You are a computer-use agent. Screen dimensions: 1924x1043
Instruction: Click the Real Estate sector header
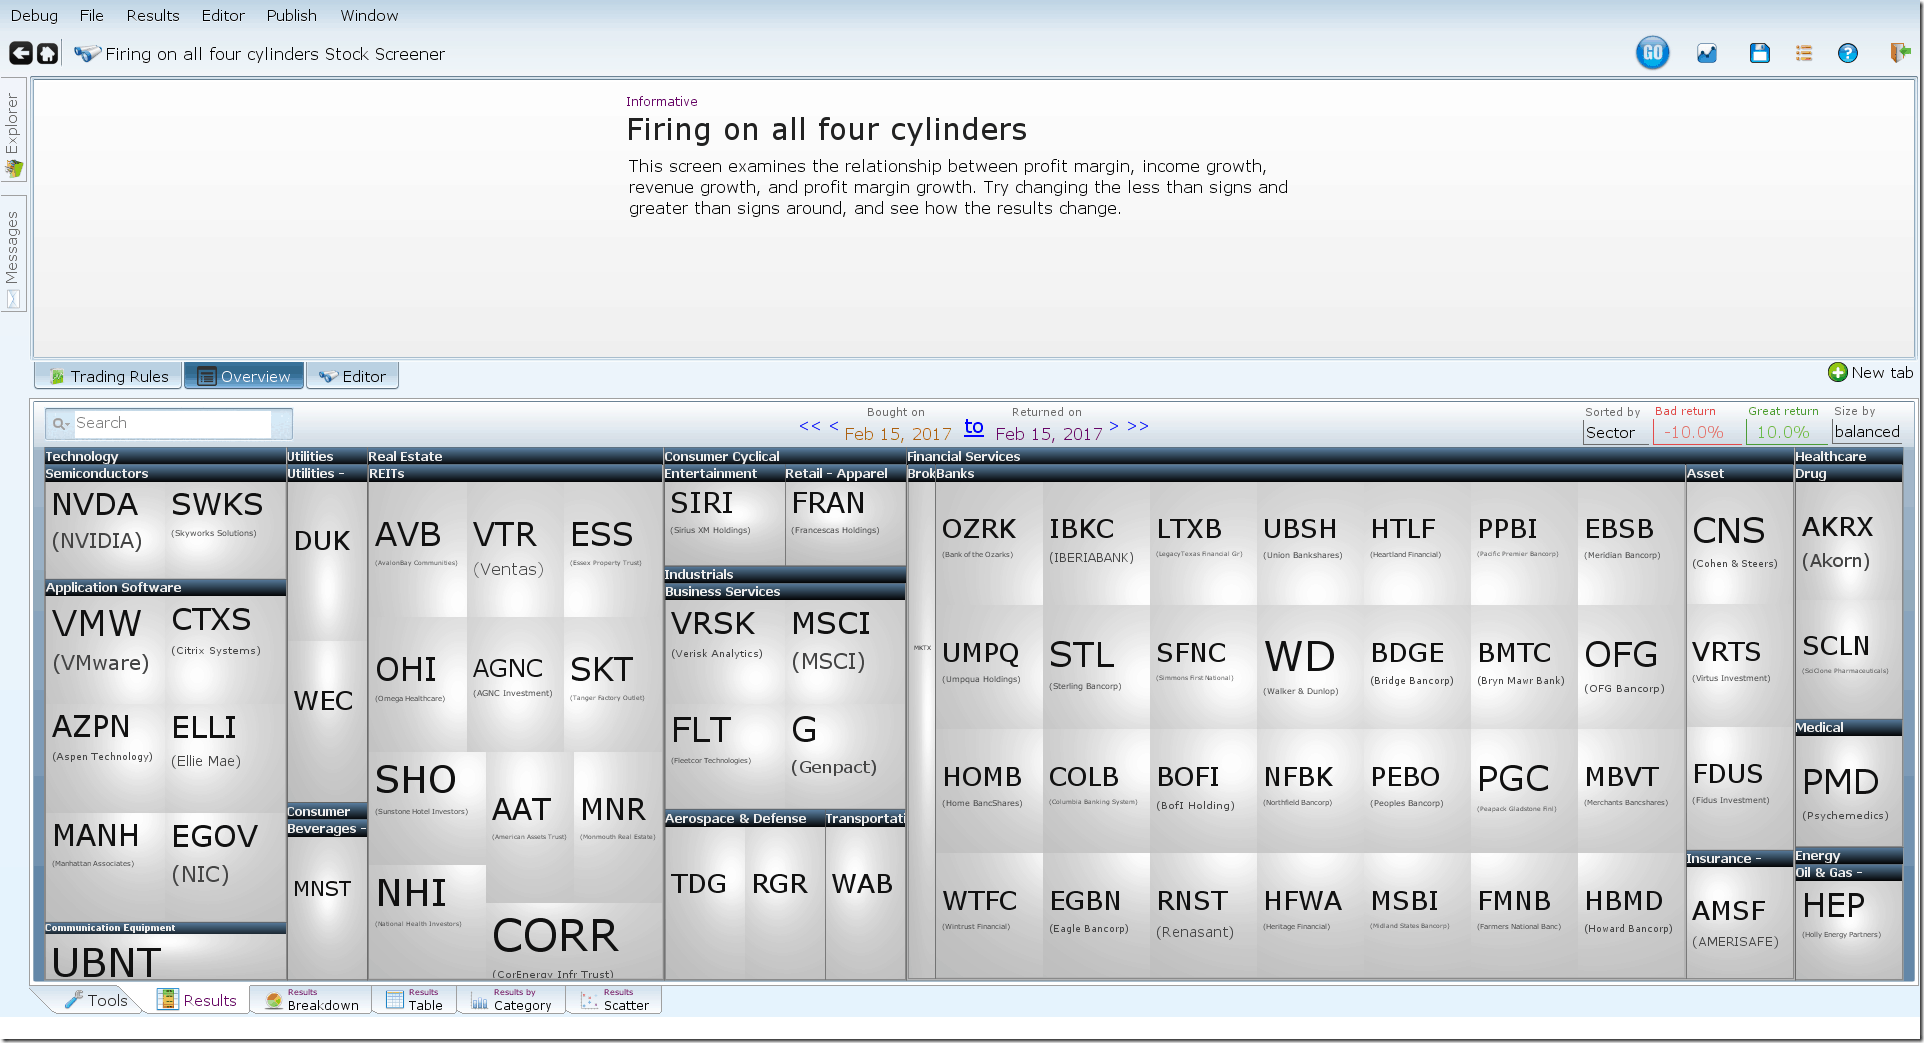[x=514, y=457]
